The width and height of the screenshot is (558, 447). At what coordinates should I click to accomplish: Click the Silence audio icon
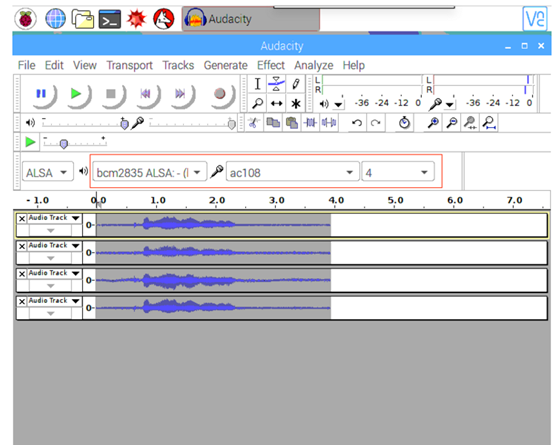329,123
